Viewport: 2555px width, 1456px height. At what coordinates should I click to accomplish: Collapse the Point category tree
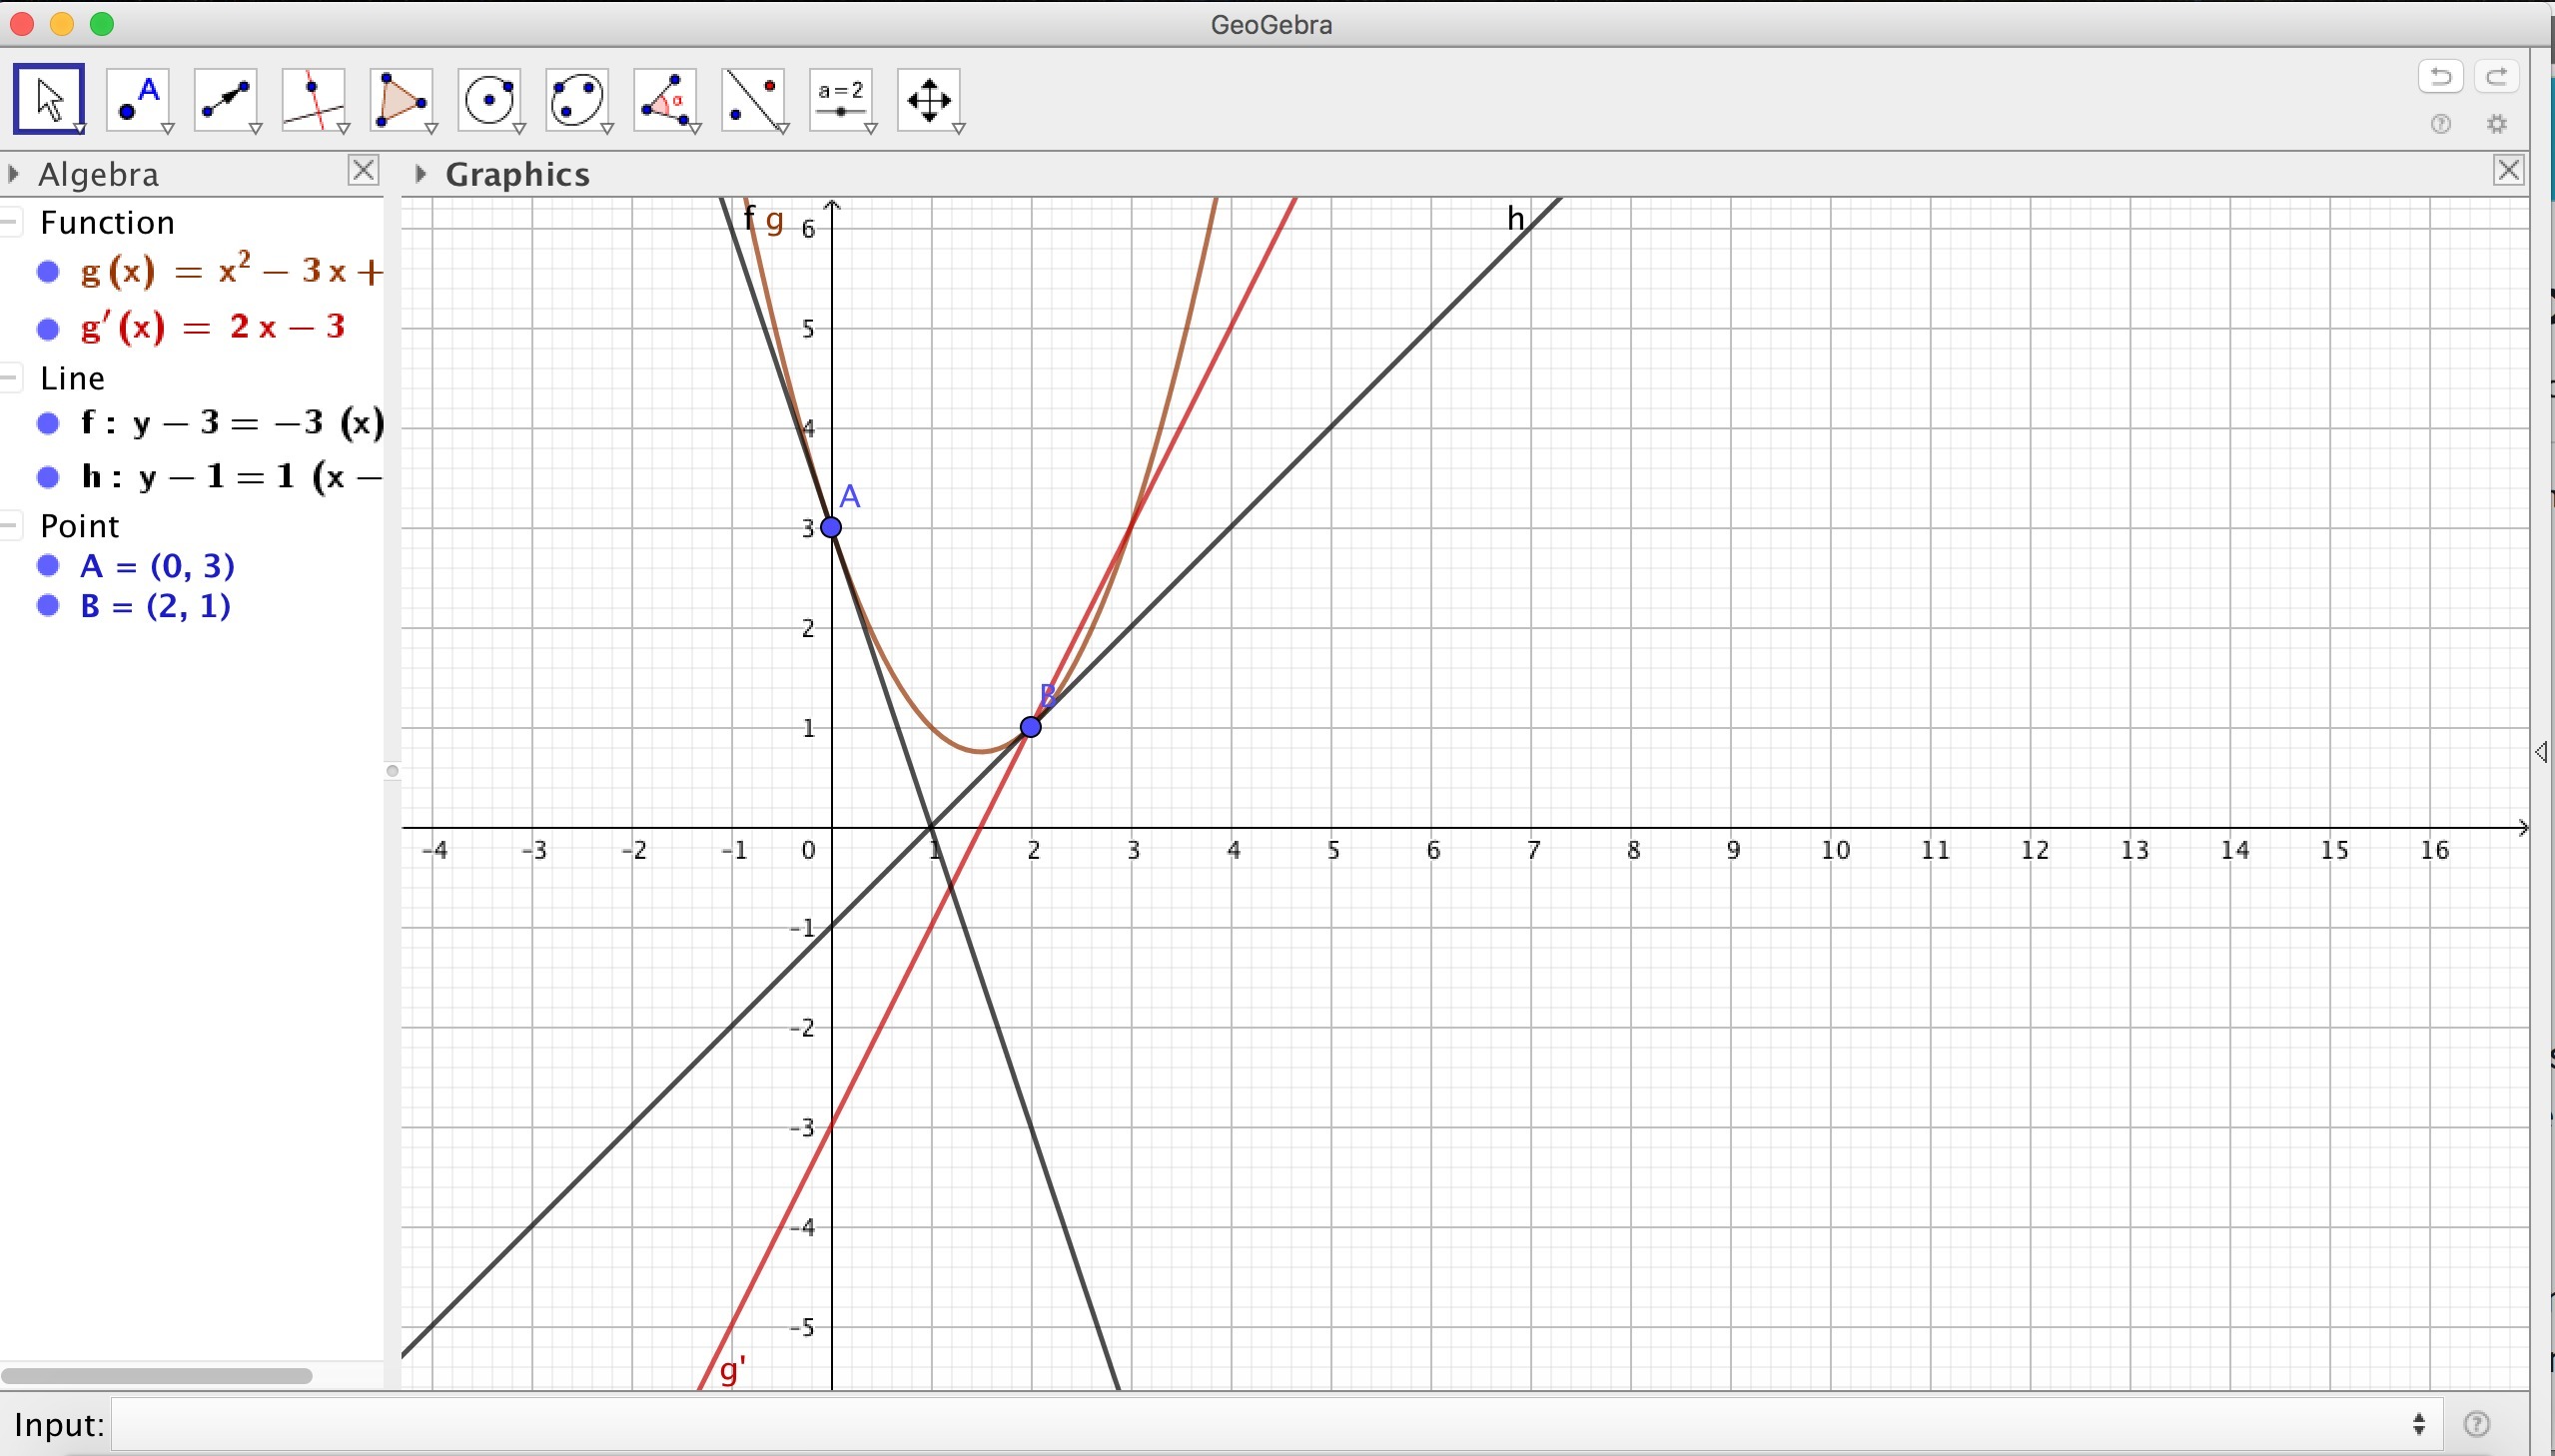pos(12,526)
